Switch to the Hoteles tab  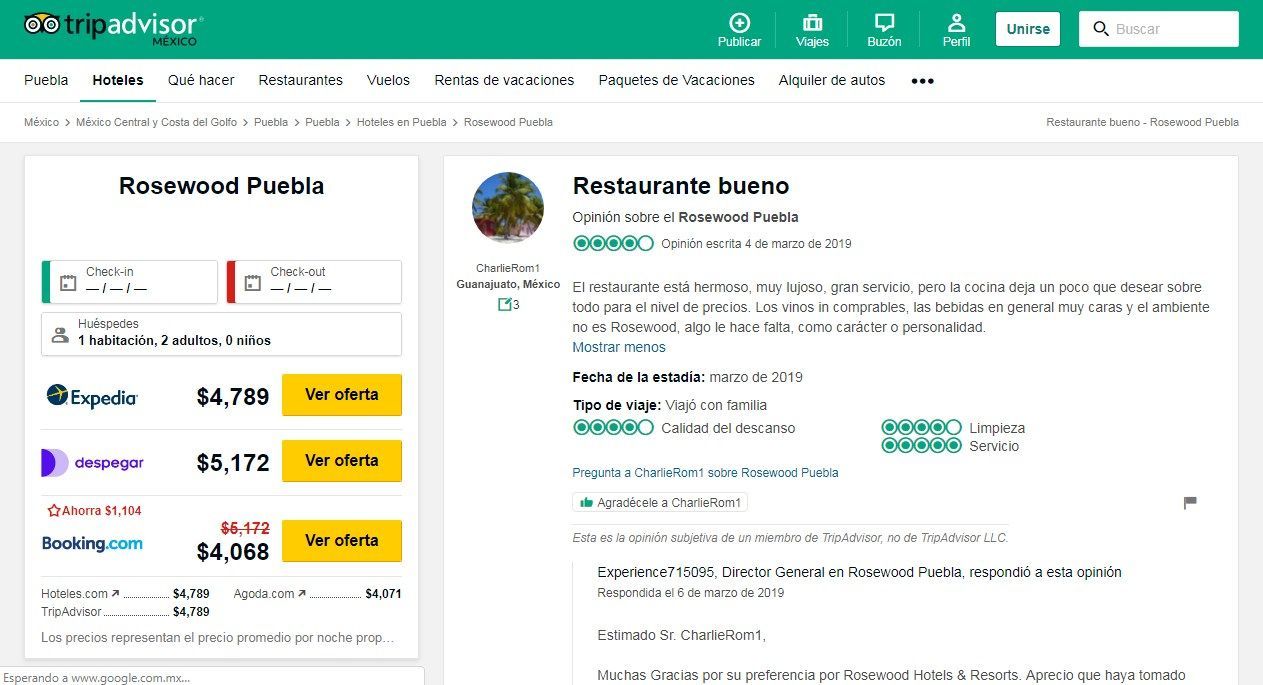tap(118, 80)
